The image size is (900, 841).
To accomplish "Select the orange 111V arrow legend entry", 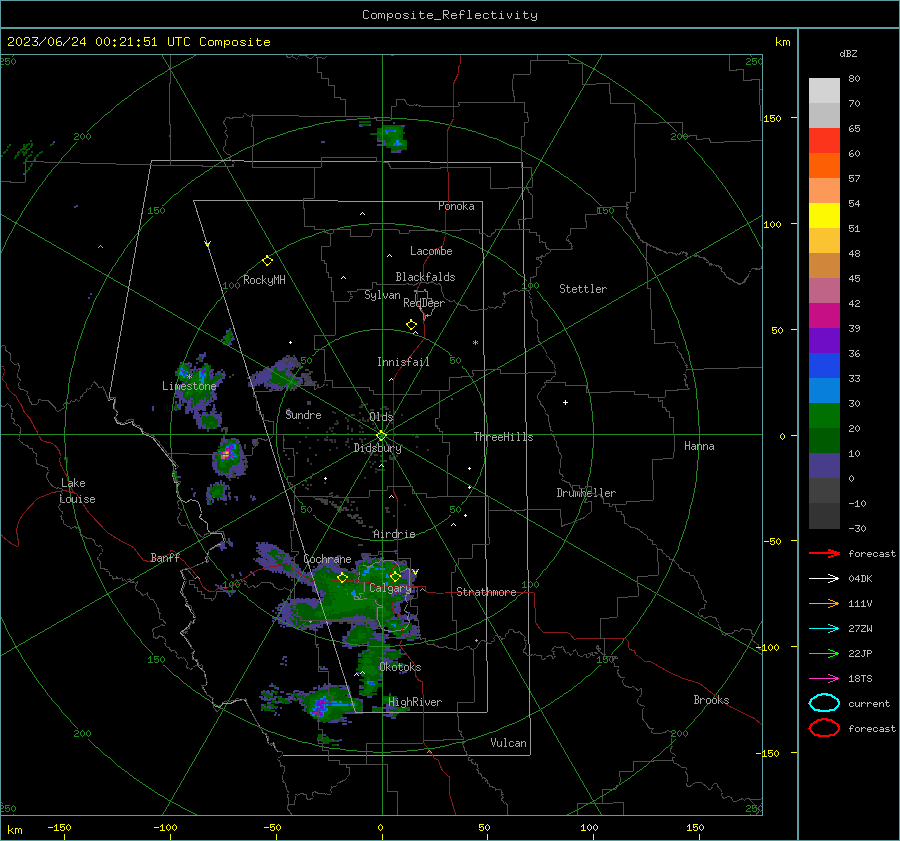I will pyautogui.click(x=824, y=603).
